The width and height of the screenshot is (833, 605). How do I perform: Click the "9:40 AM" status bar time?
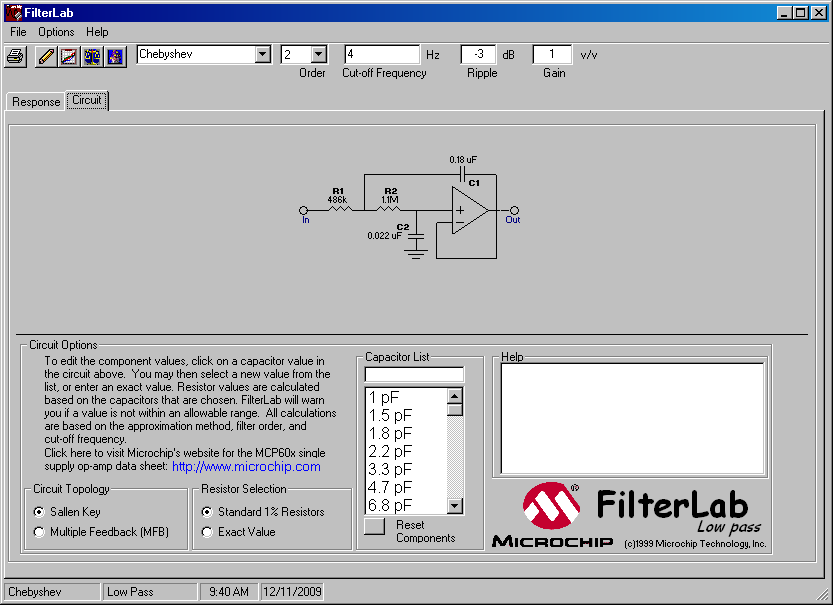pyautogui.click(x=229, y=592)
